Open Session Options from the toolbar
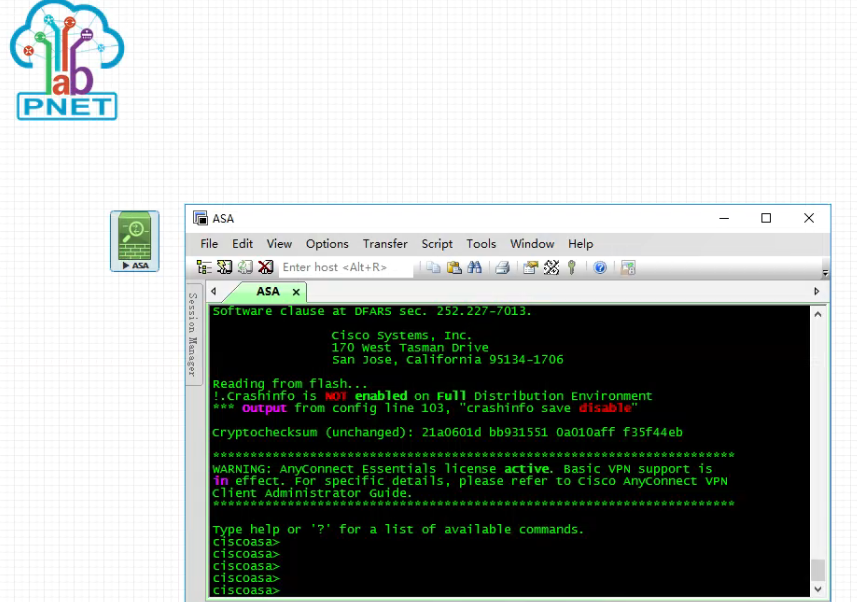Screen dimensions: 857x602 point(530,267)
